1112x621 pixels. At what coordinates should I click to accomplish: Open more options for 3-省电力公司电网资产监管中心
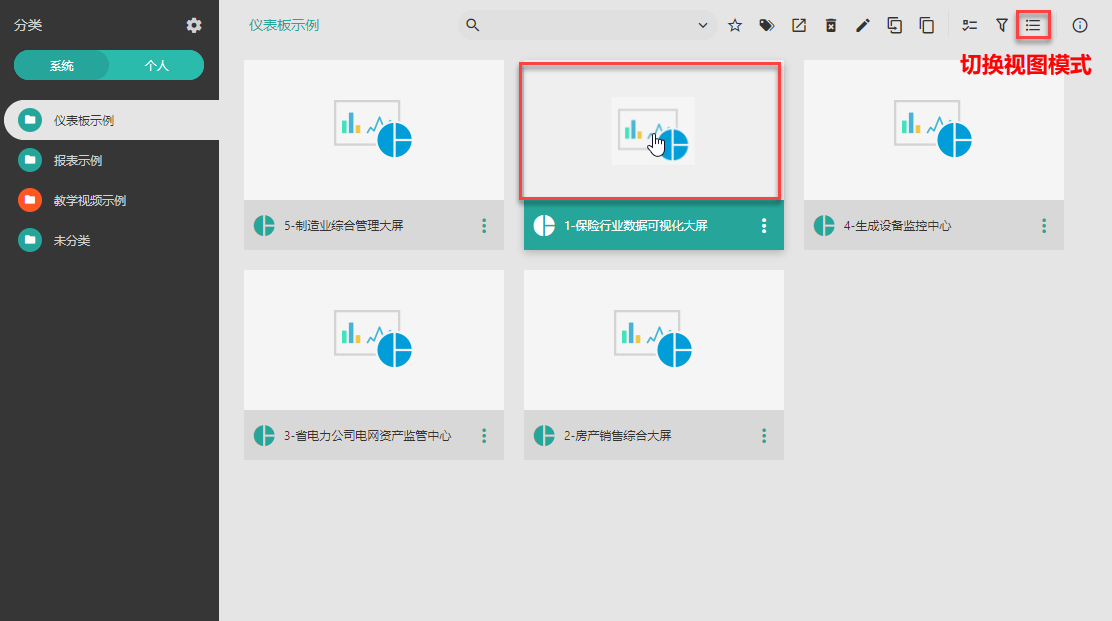click(484, 435)
